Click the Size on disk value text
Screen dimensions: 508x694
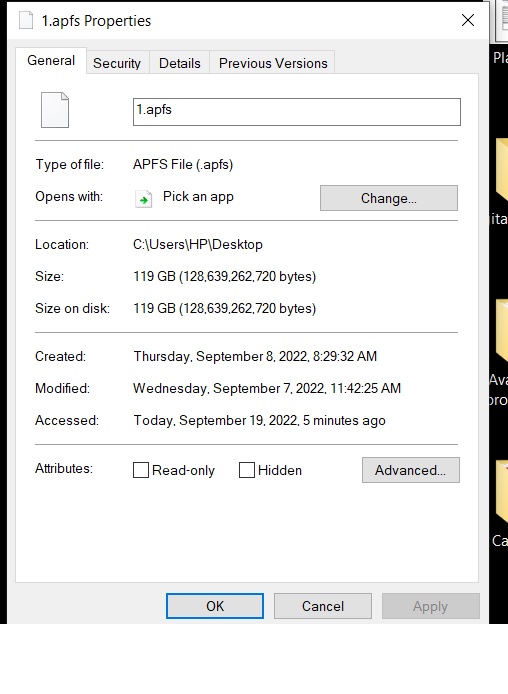225,308
